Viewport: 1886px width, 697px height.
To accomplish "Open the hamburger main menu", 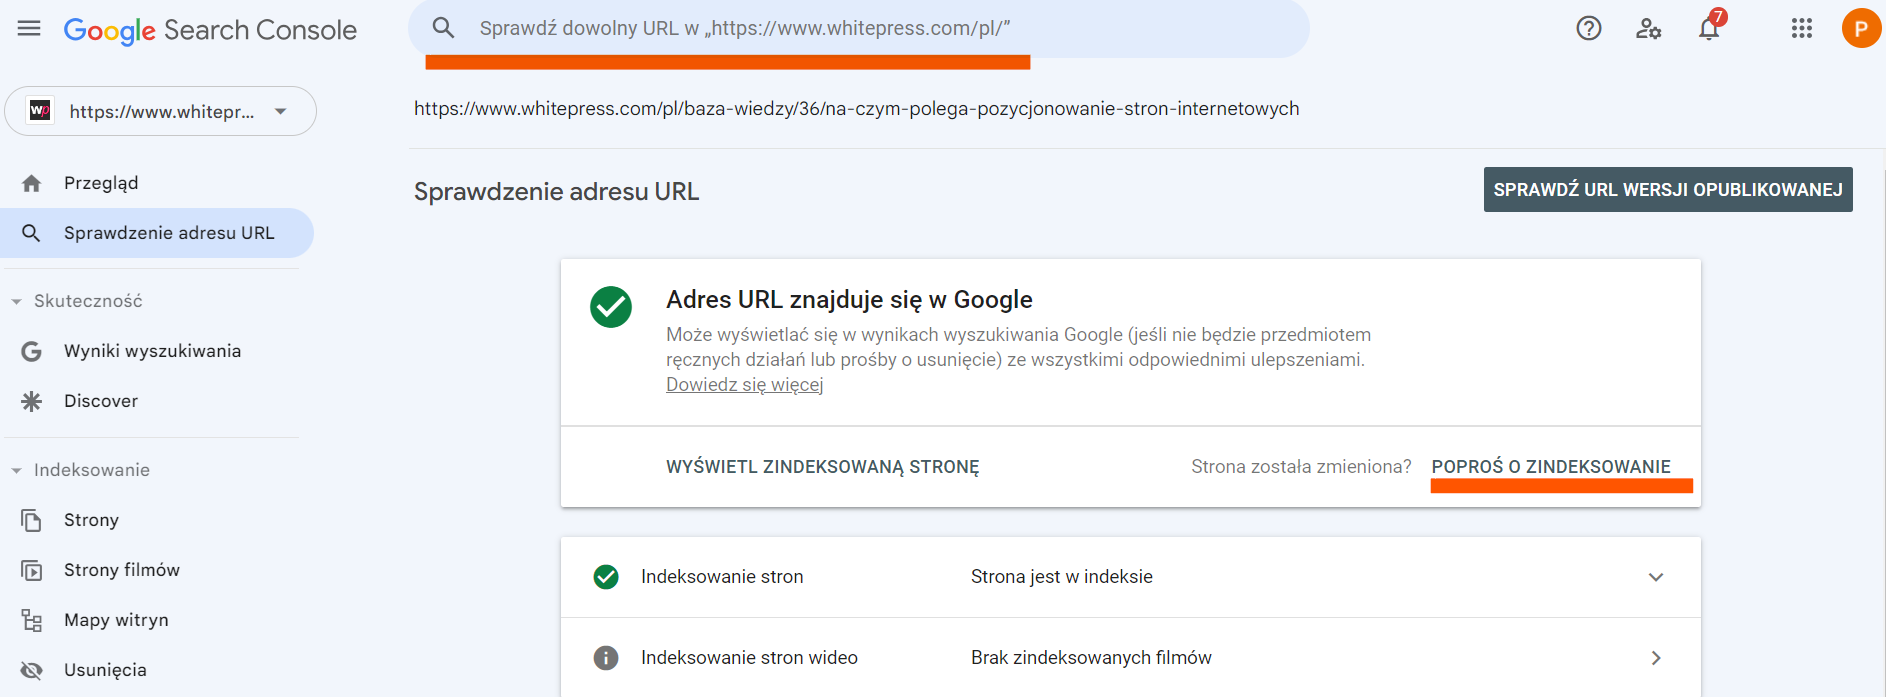I will click(x=29, y=29).
